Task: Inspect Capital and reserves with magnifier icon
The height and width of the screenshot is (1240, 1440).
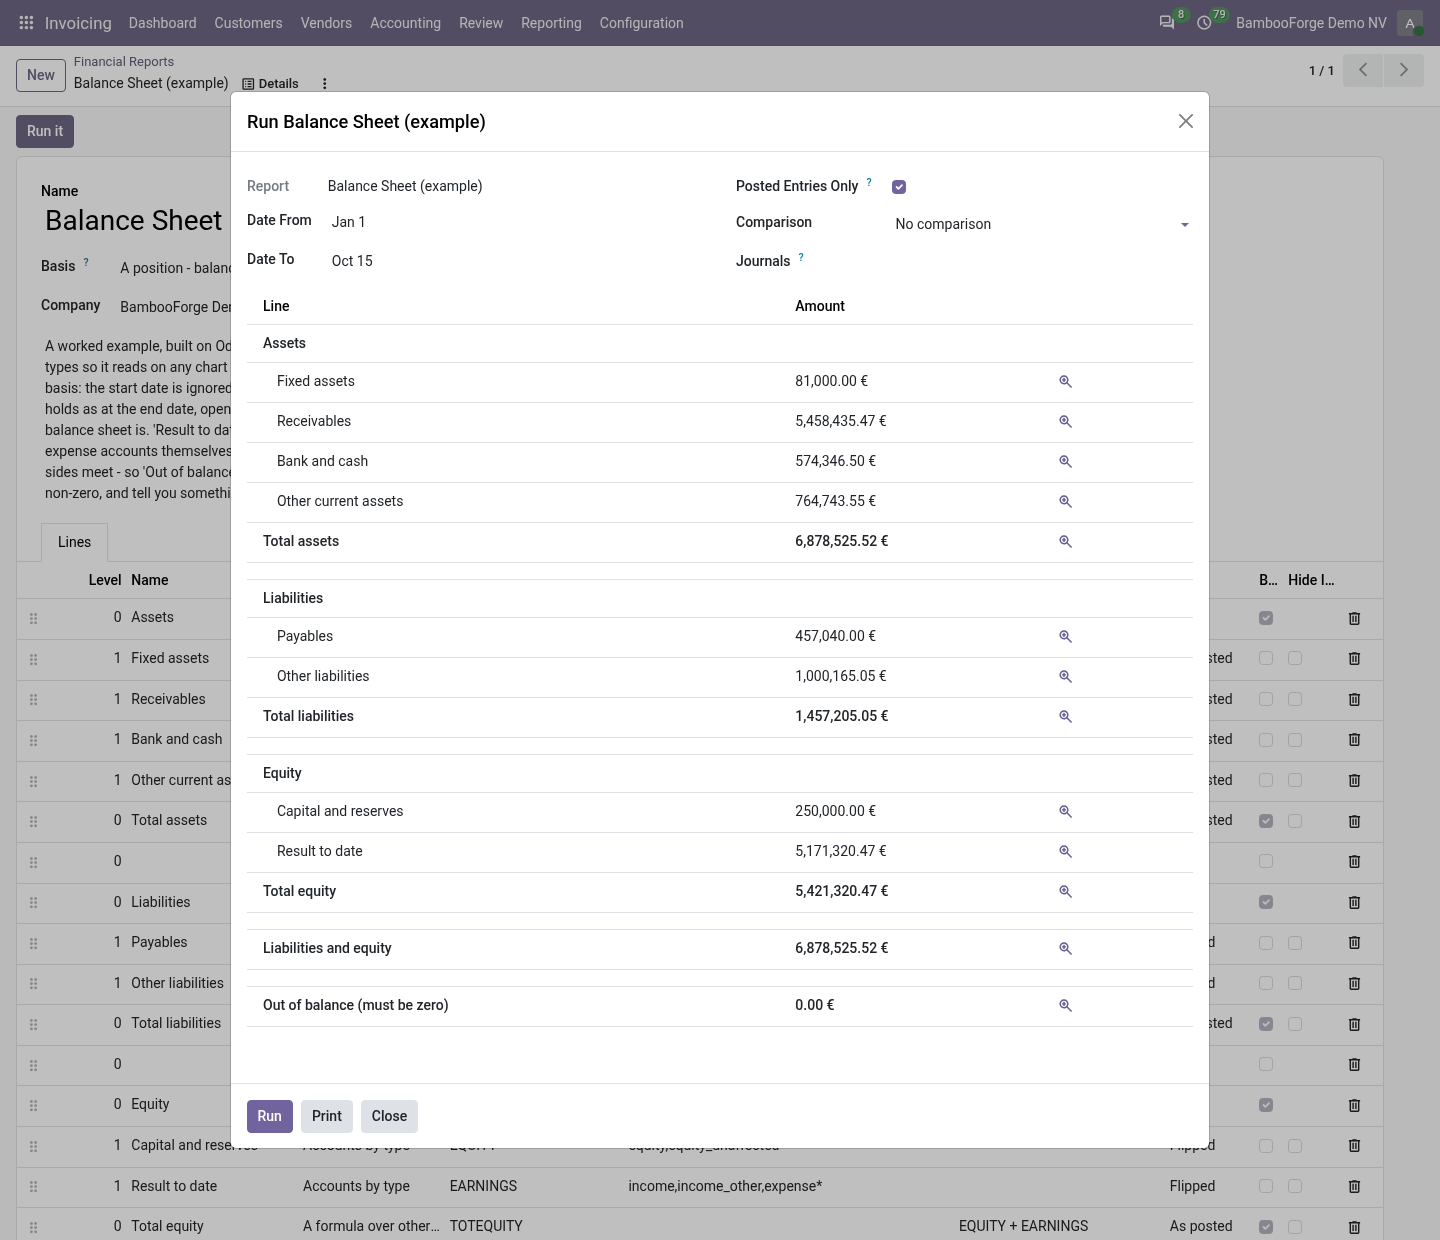Action: point(1065,812)
